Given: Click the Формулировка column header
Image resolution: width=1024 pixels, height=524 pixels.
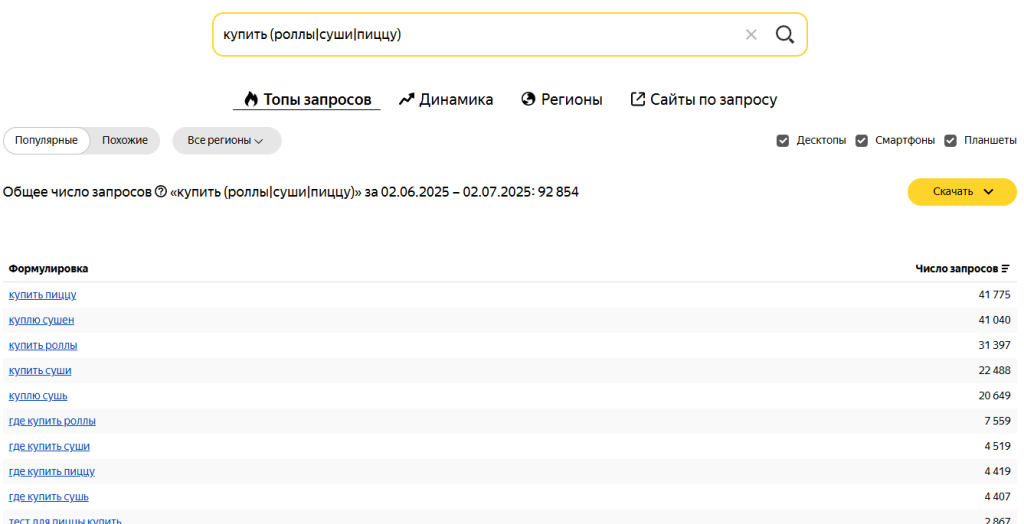Looking at the screenshot, I should click(x=48, y=269).
